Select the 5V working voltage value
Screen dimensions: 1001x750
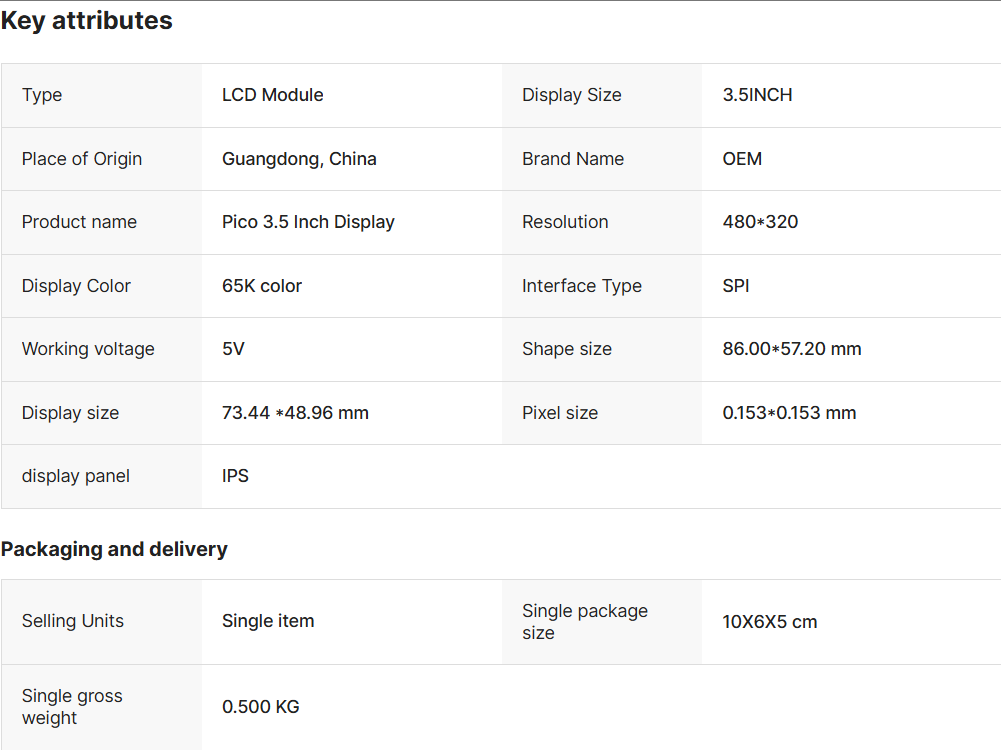[233, 349]
